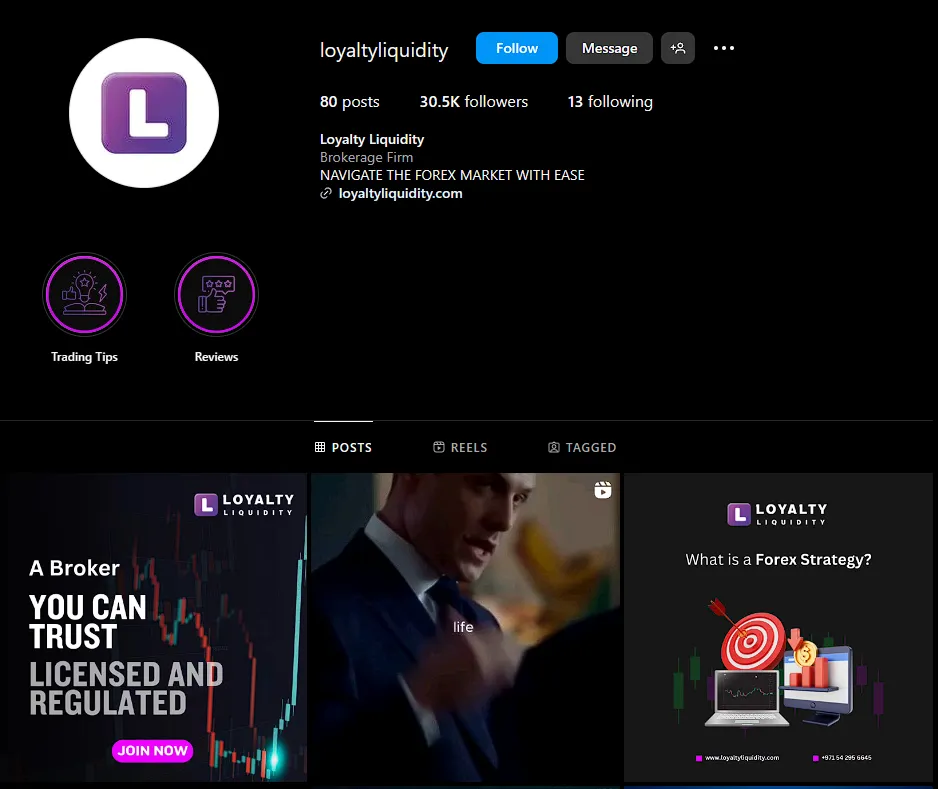Viewport: 938px width, 789px height.
Task: Click the 'Reviews' highlight label
Action: (217, 357)
